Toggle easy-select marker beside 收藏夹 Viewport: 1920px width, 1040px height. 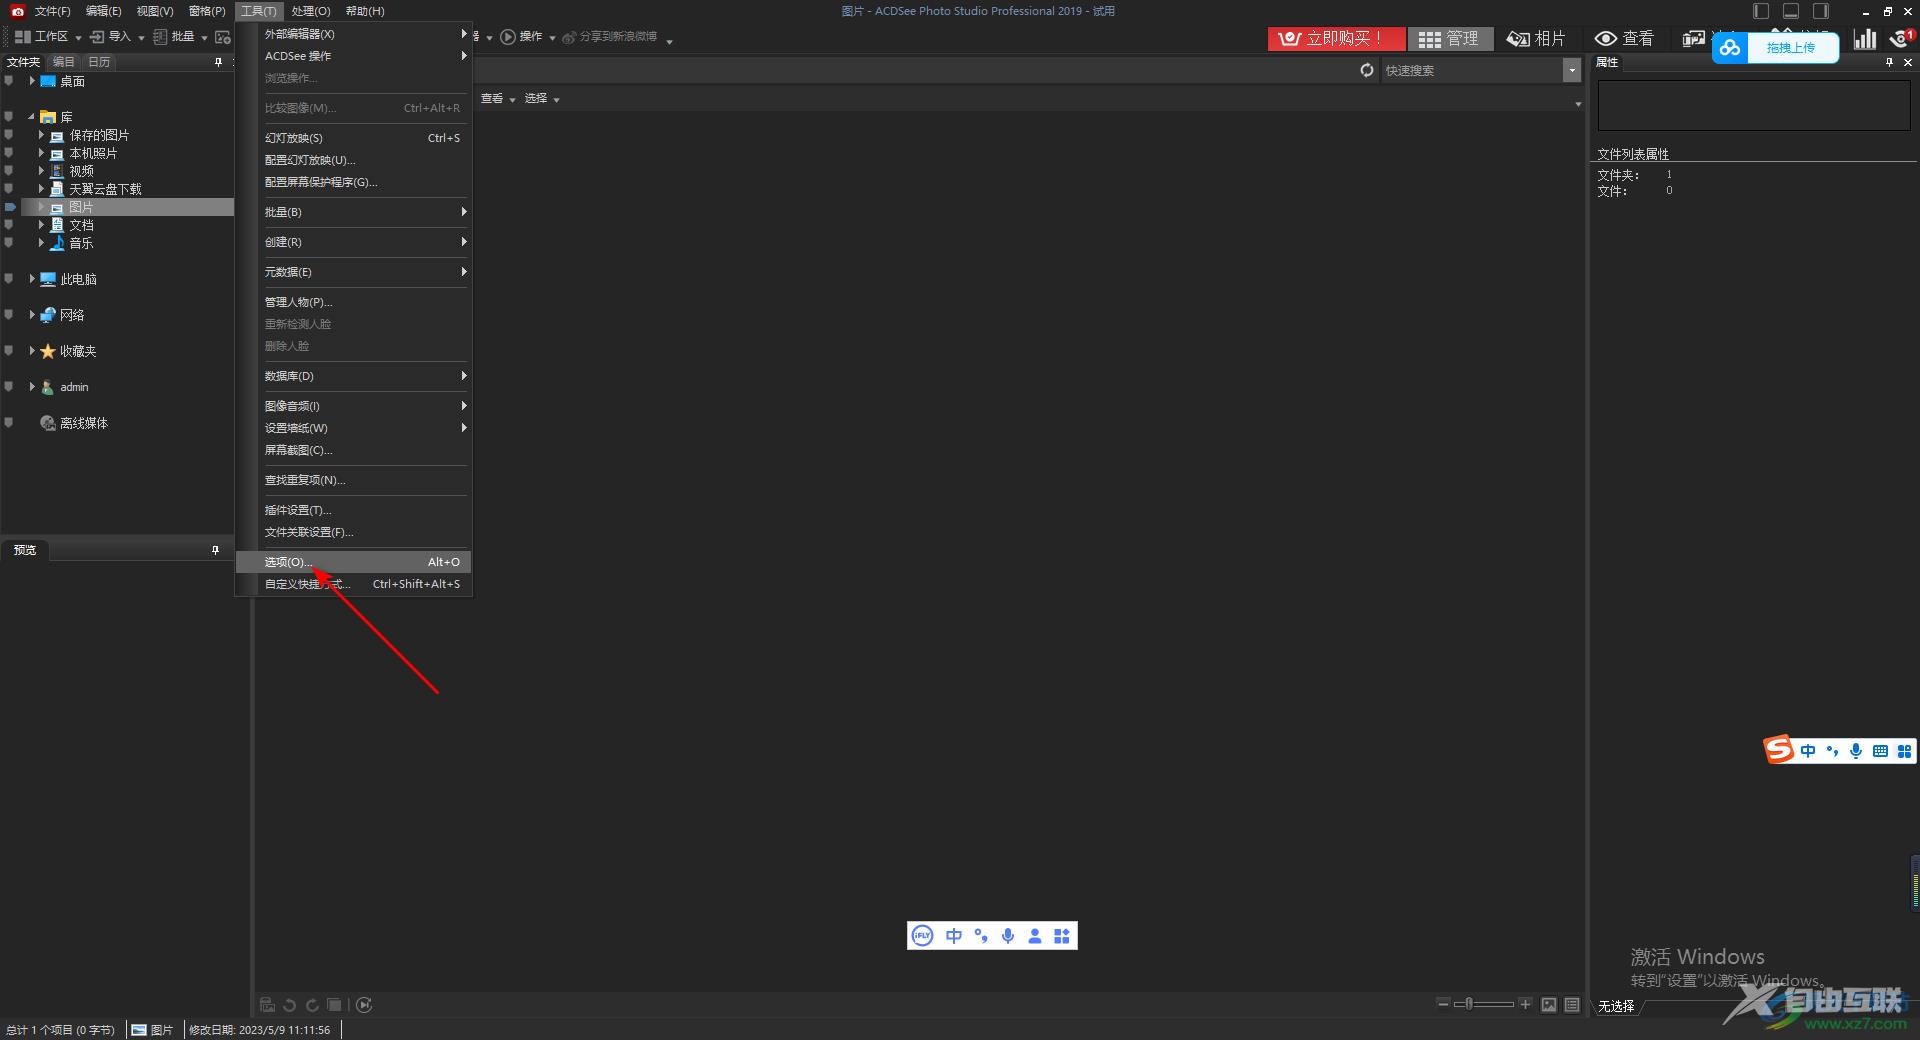click(x=9, y=351)
